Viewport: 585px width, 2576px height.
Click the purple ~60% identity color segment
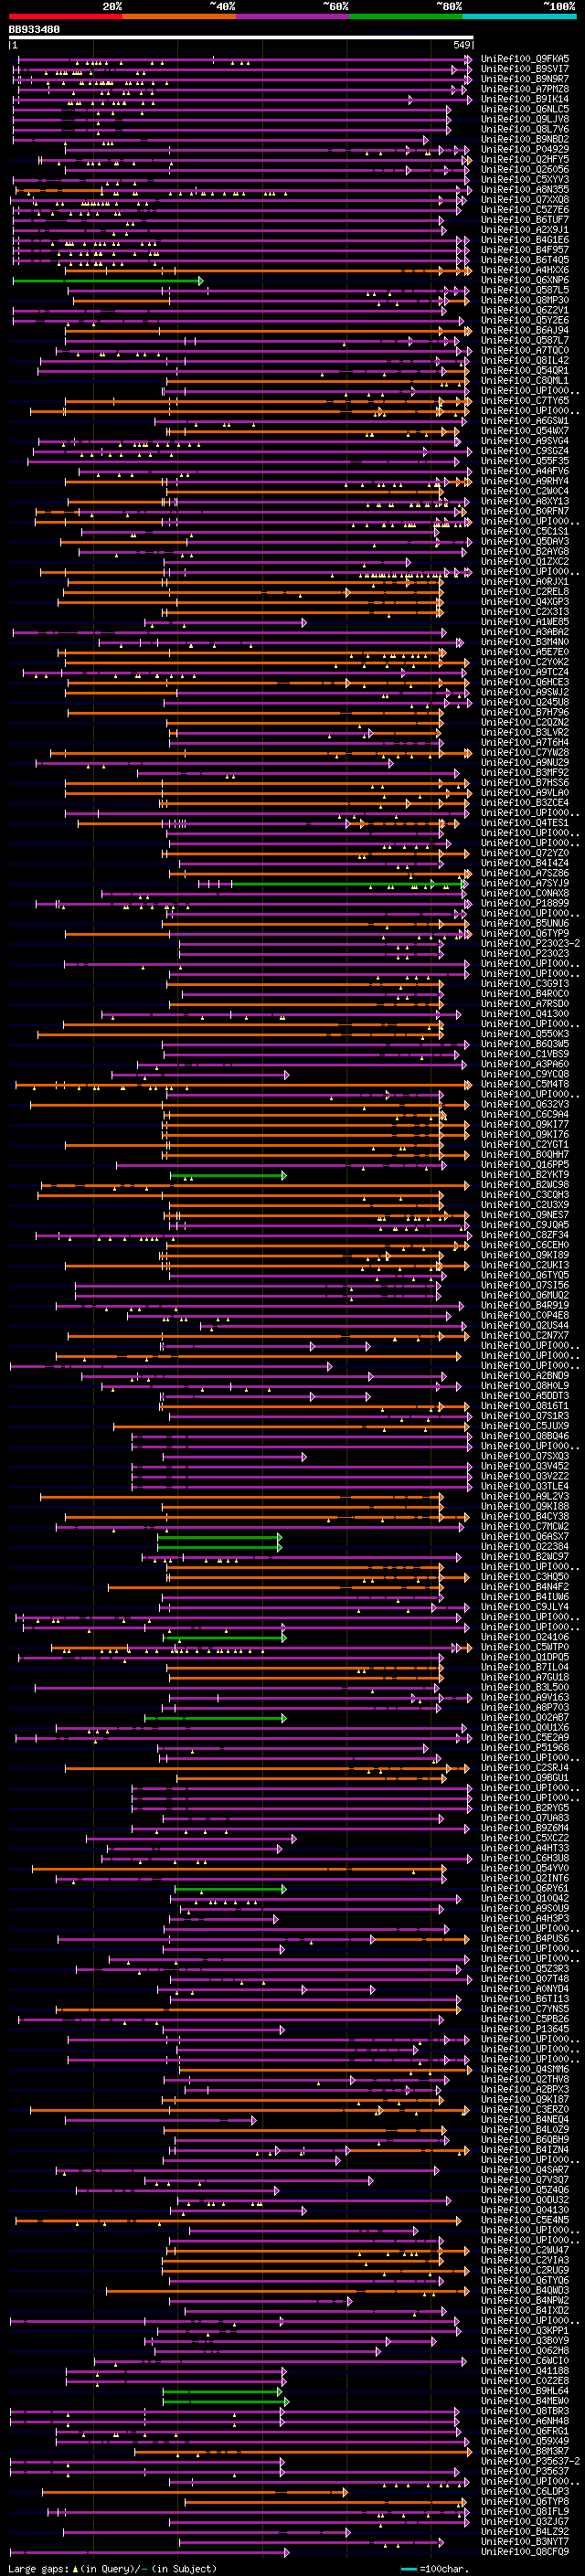click(x=293, y=16)
